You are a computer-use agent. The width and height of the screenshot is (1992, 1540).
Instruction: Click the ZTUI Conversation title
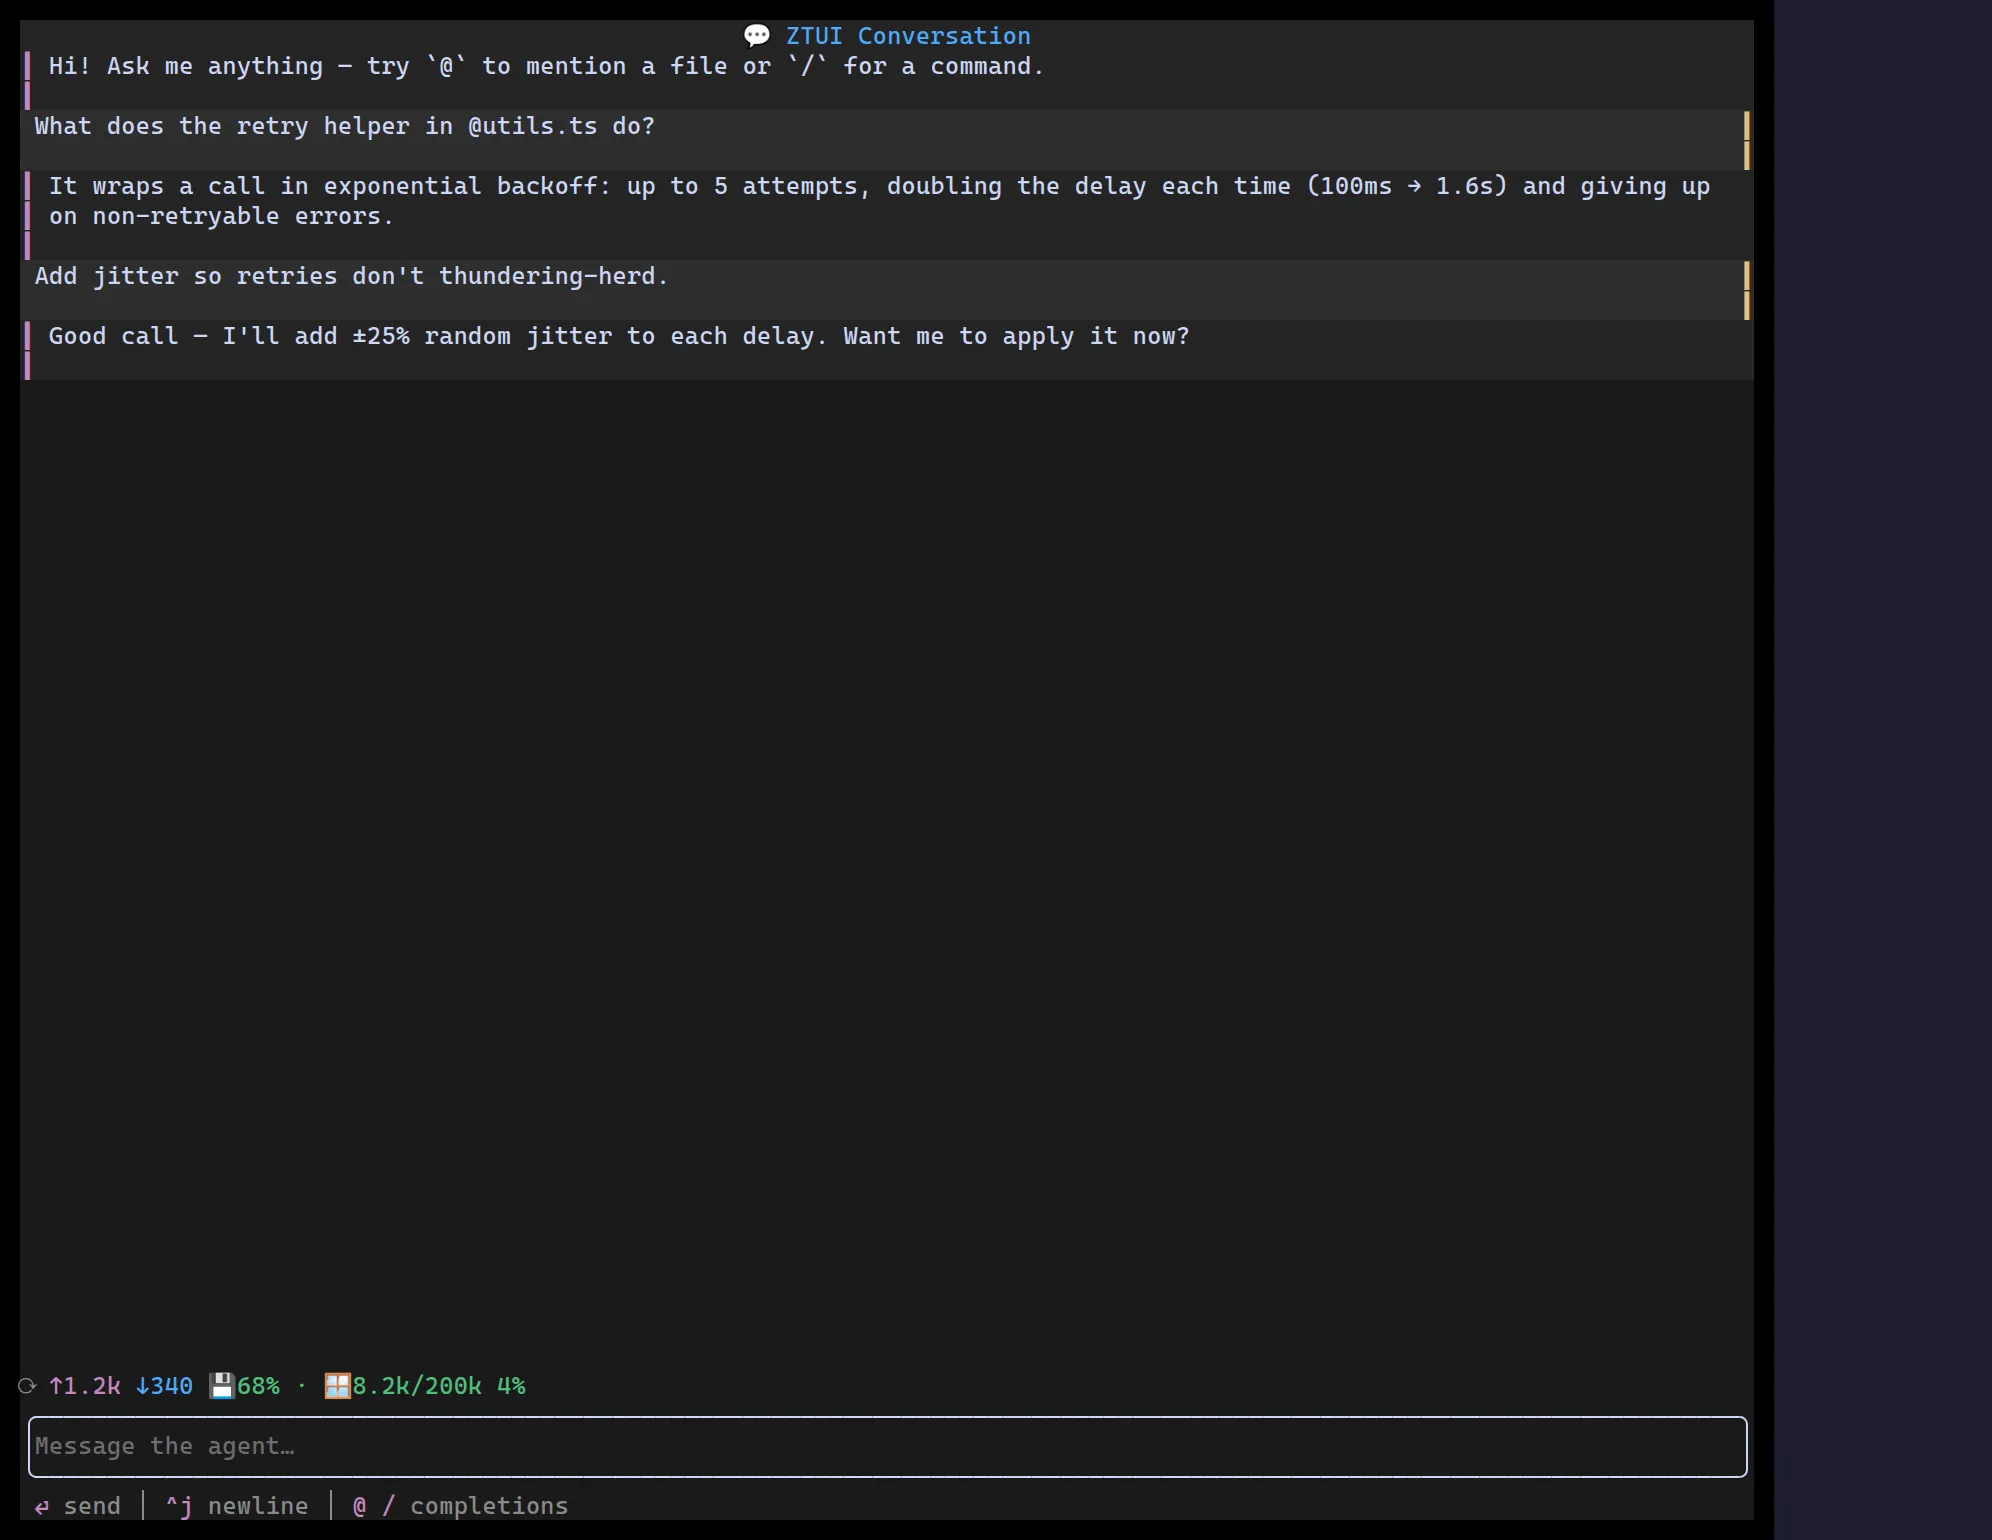908,36
